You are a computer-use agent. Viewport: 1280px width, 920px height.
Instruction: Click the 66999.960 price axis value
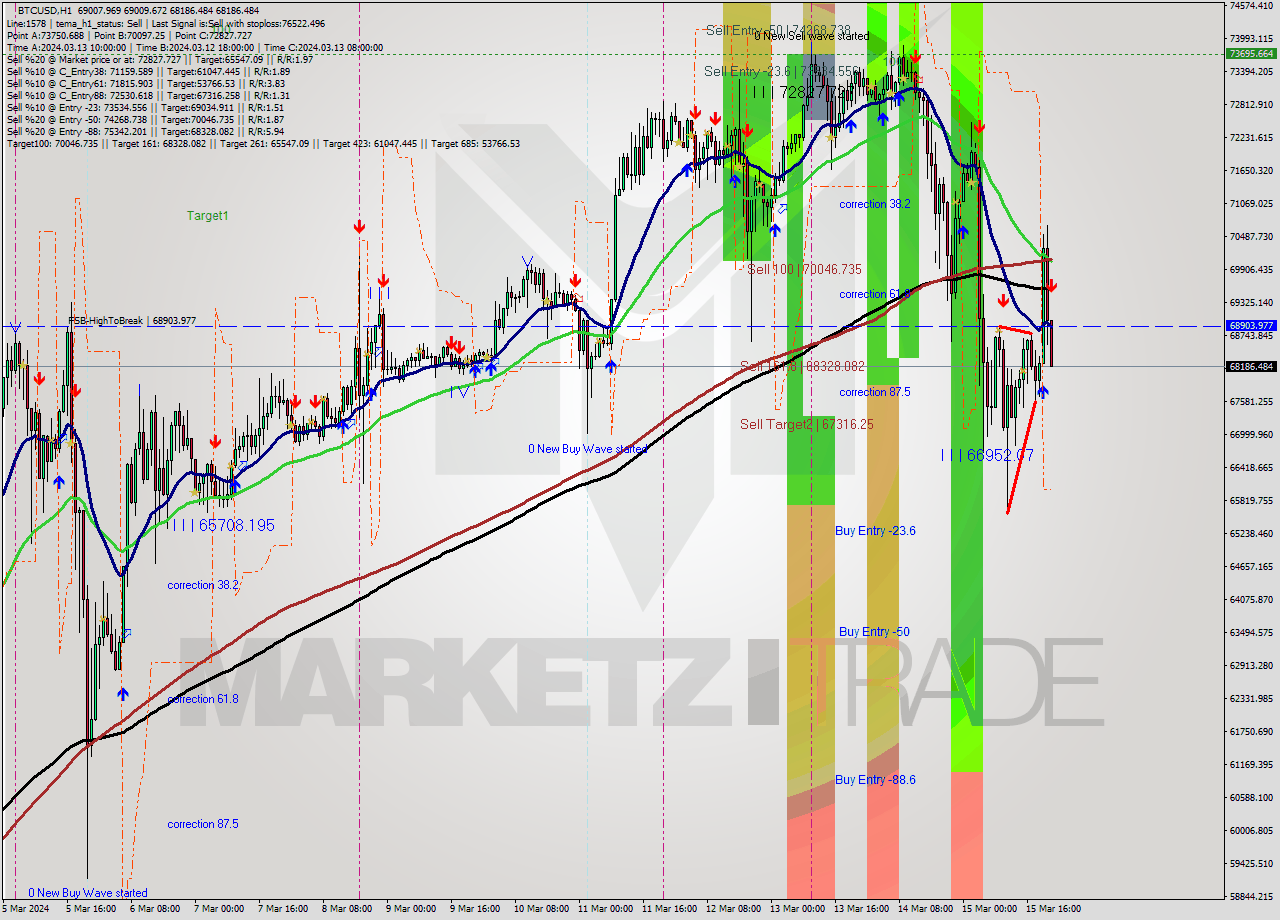tap(1251, 434)
